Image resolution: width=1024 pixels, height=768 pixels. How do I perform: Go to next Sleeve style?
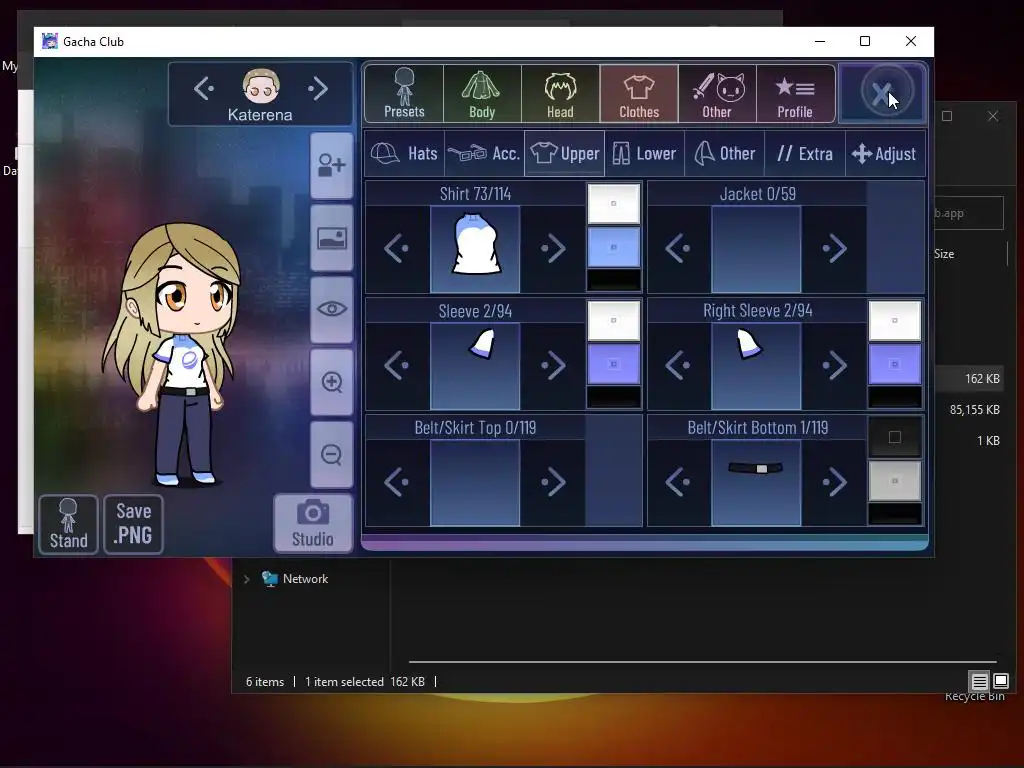pyautogui.click(x=553, y=365)
